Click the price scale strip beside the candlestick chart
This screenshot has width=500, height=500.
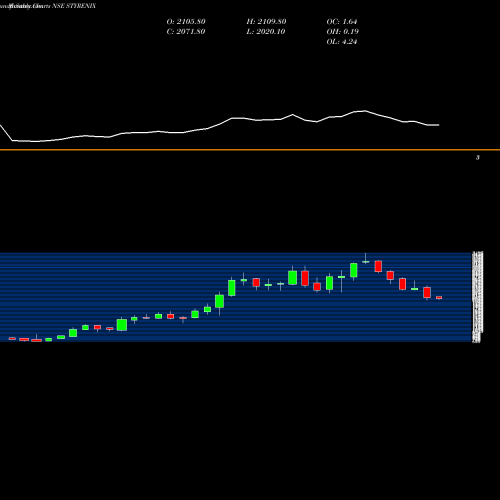pyautogui.click(x=477, y=297)
